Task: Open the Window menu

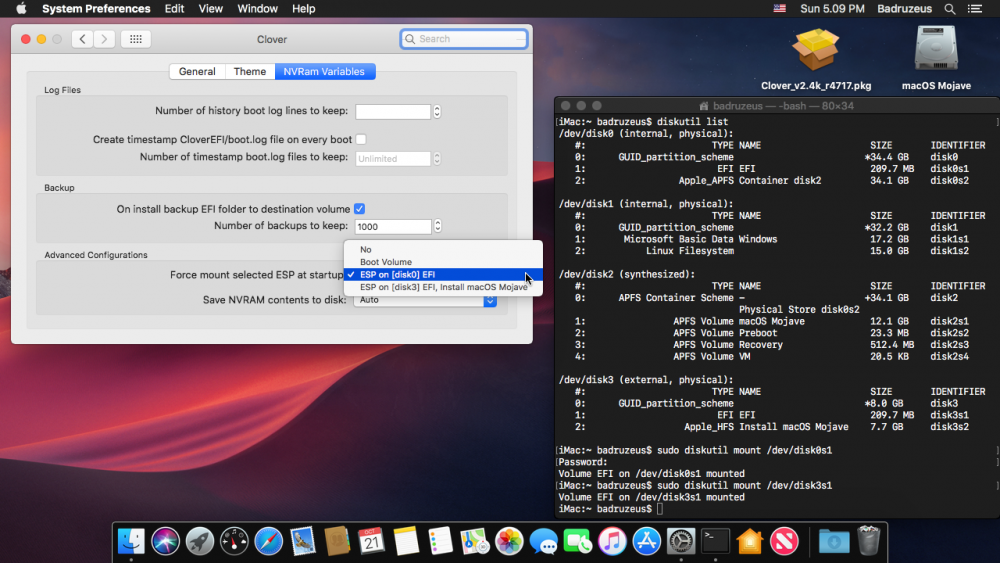Action: [x=258, y=9]
